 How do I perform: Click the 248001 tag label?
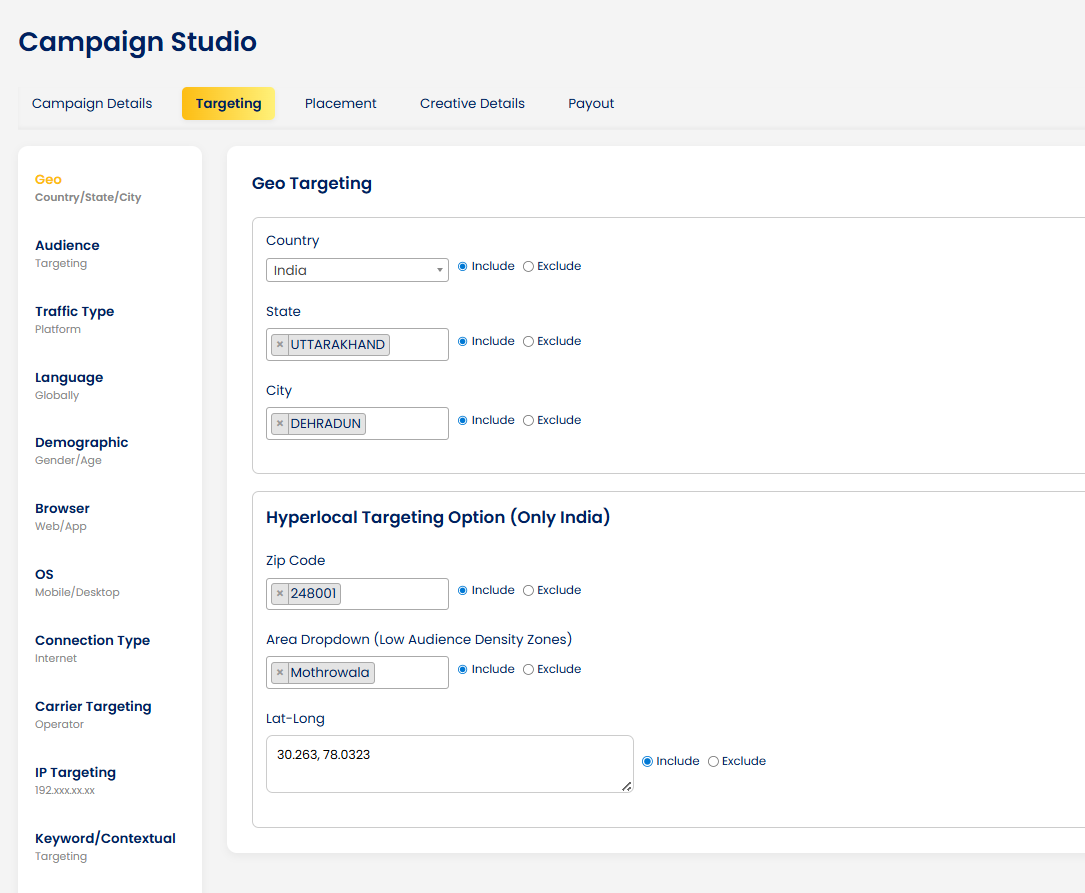point(313,593)
